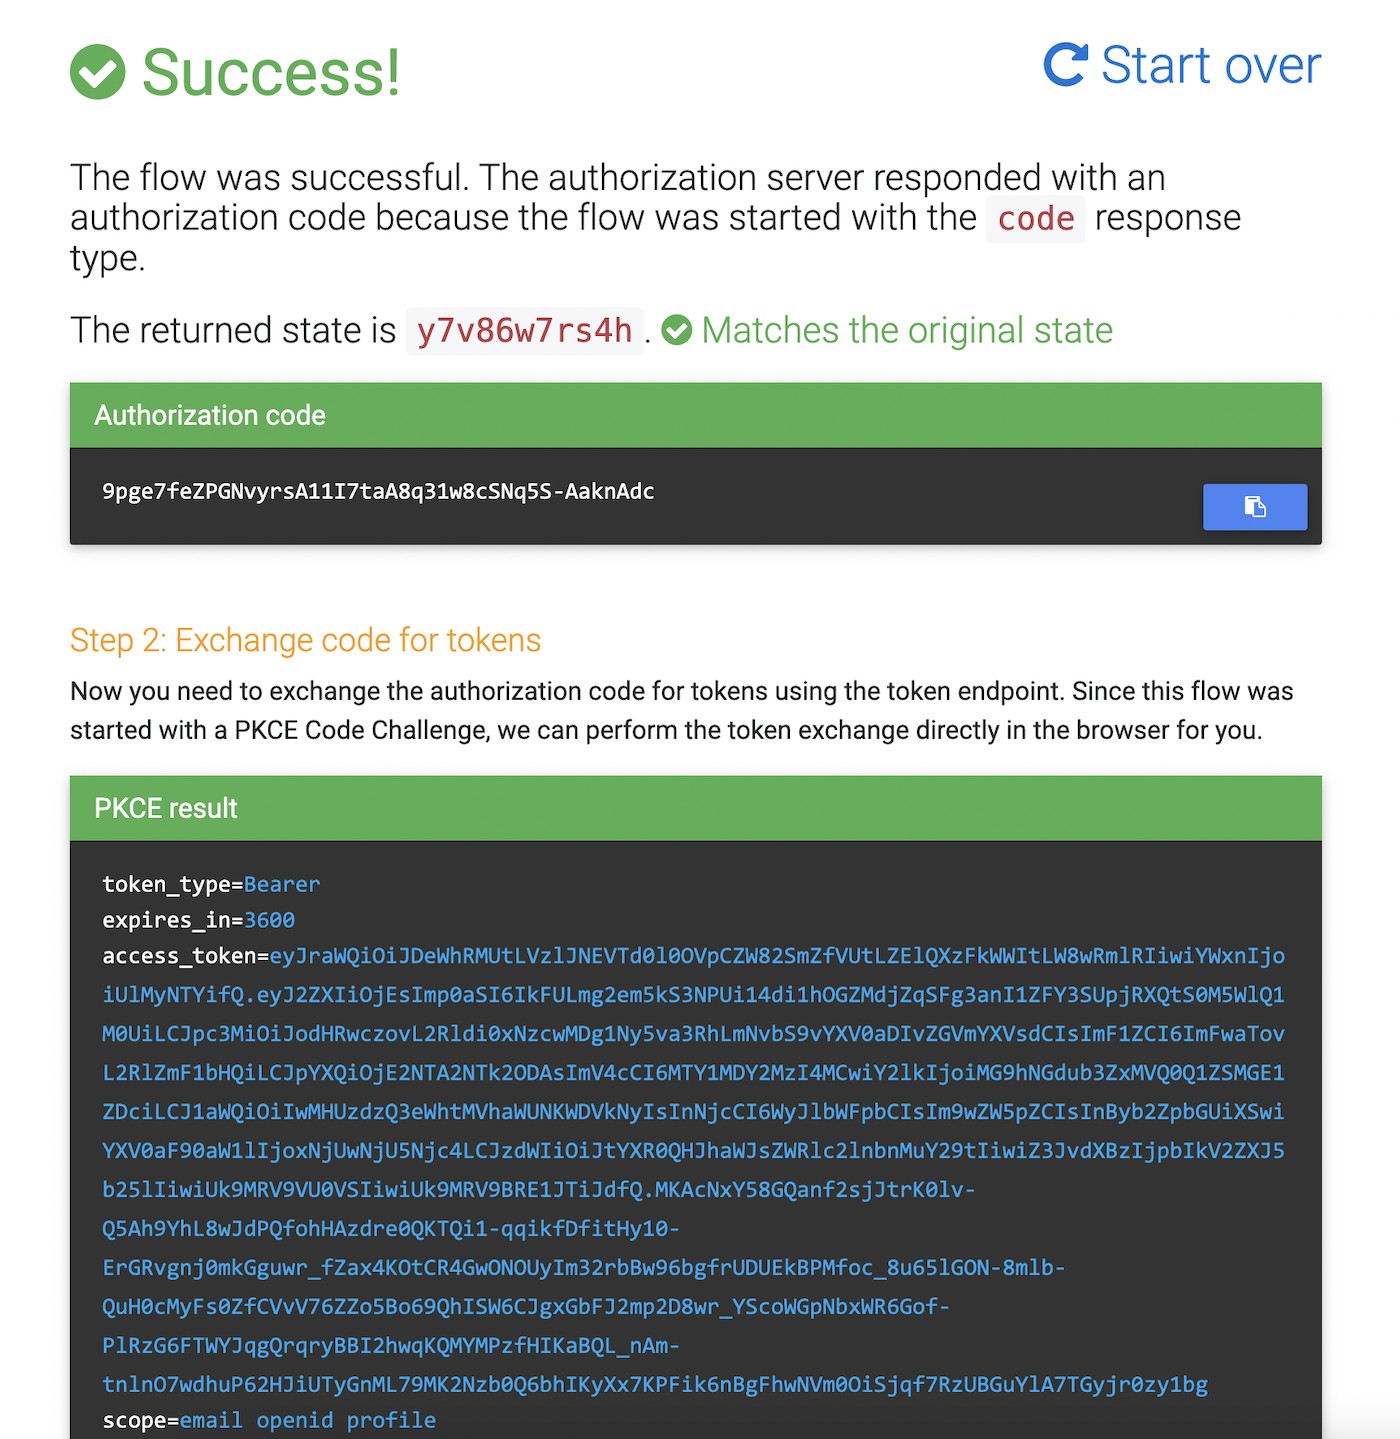Click the Start over refresh arrow icon
Viewport: 1400px width, 1439px height.
1065,65
